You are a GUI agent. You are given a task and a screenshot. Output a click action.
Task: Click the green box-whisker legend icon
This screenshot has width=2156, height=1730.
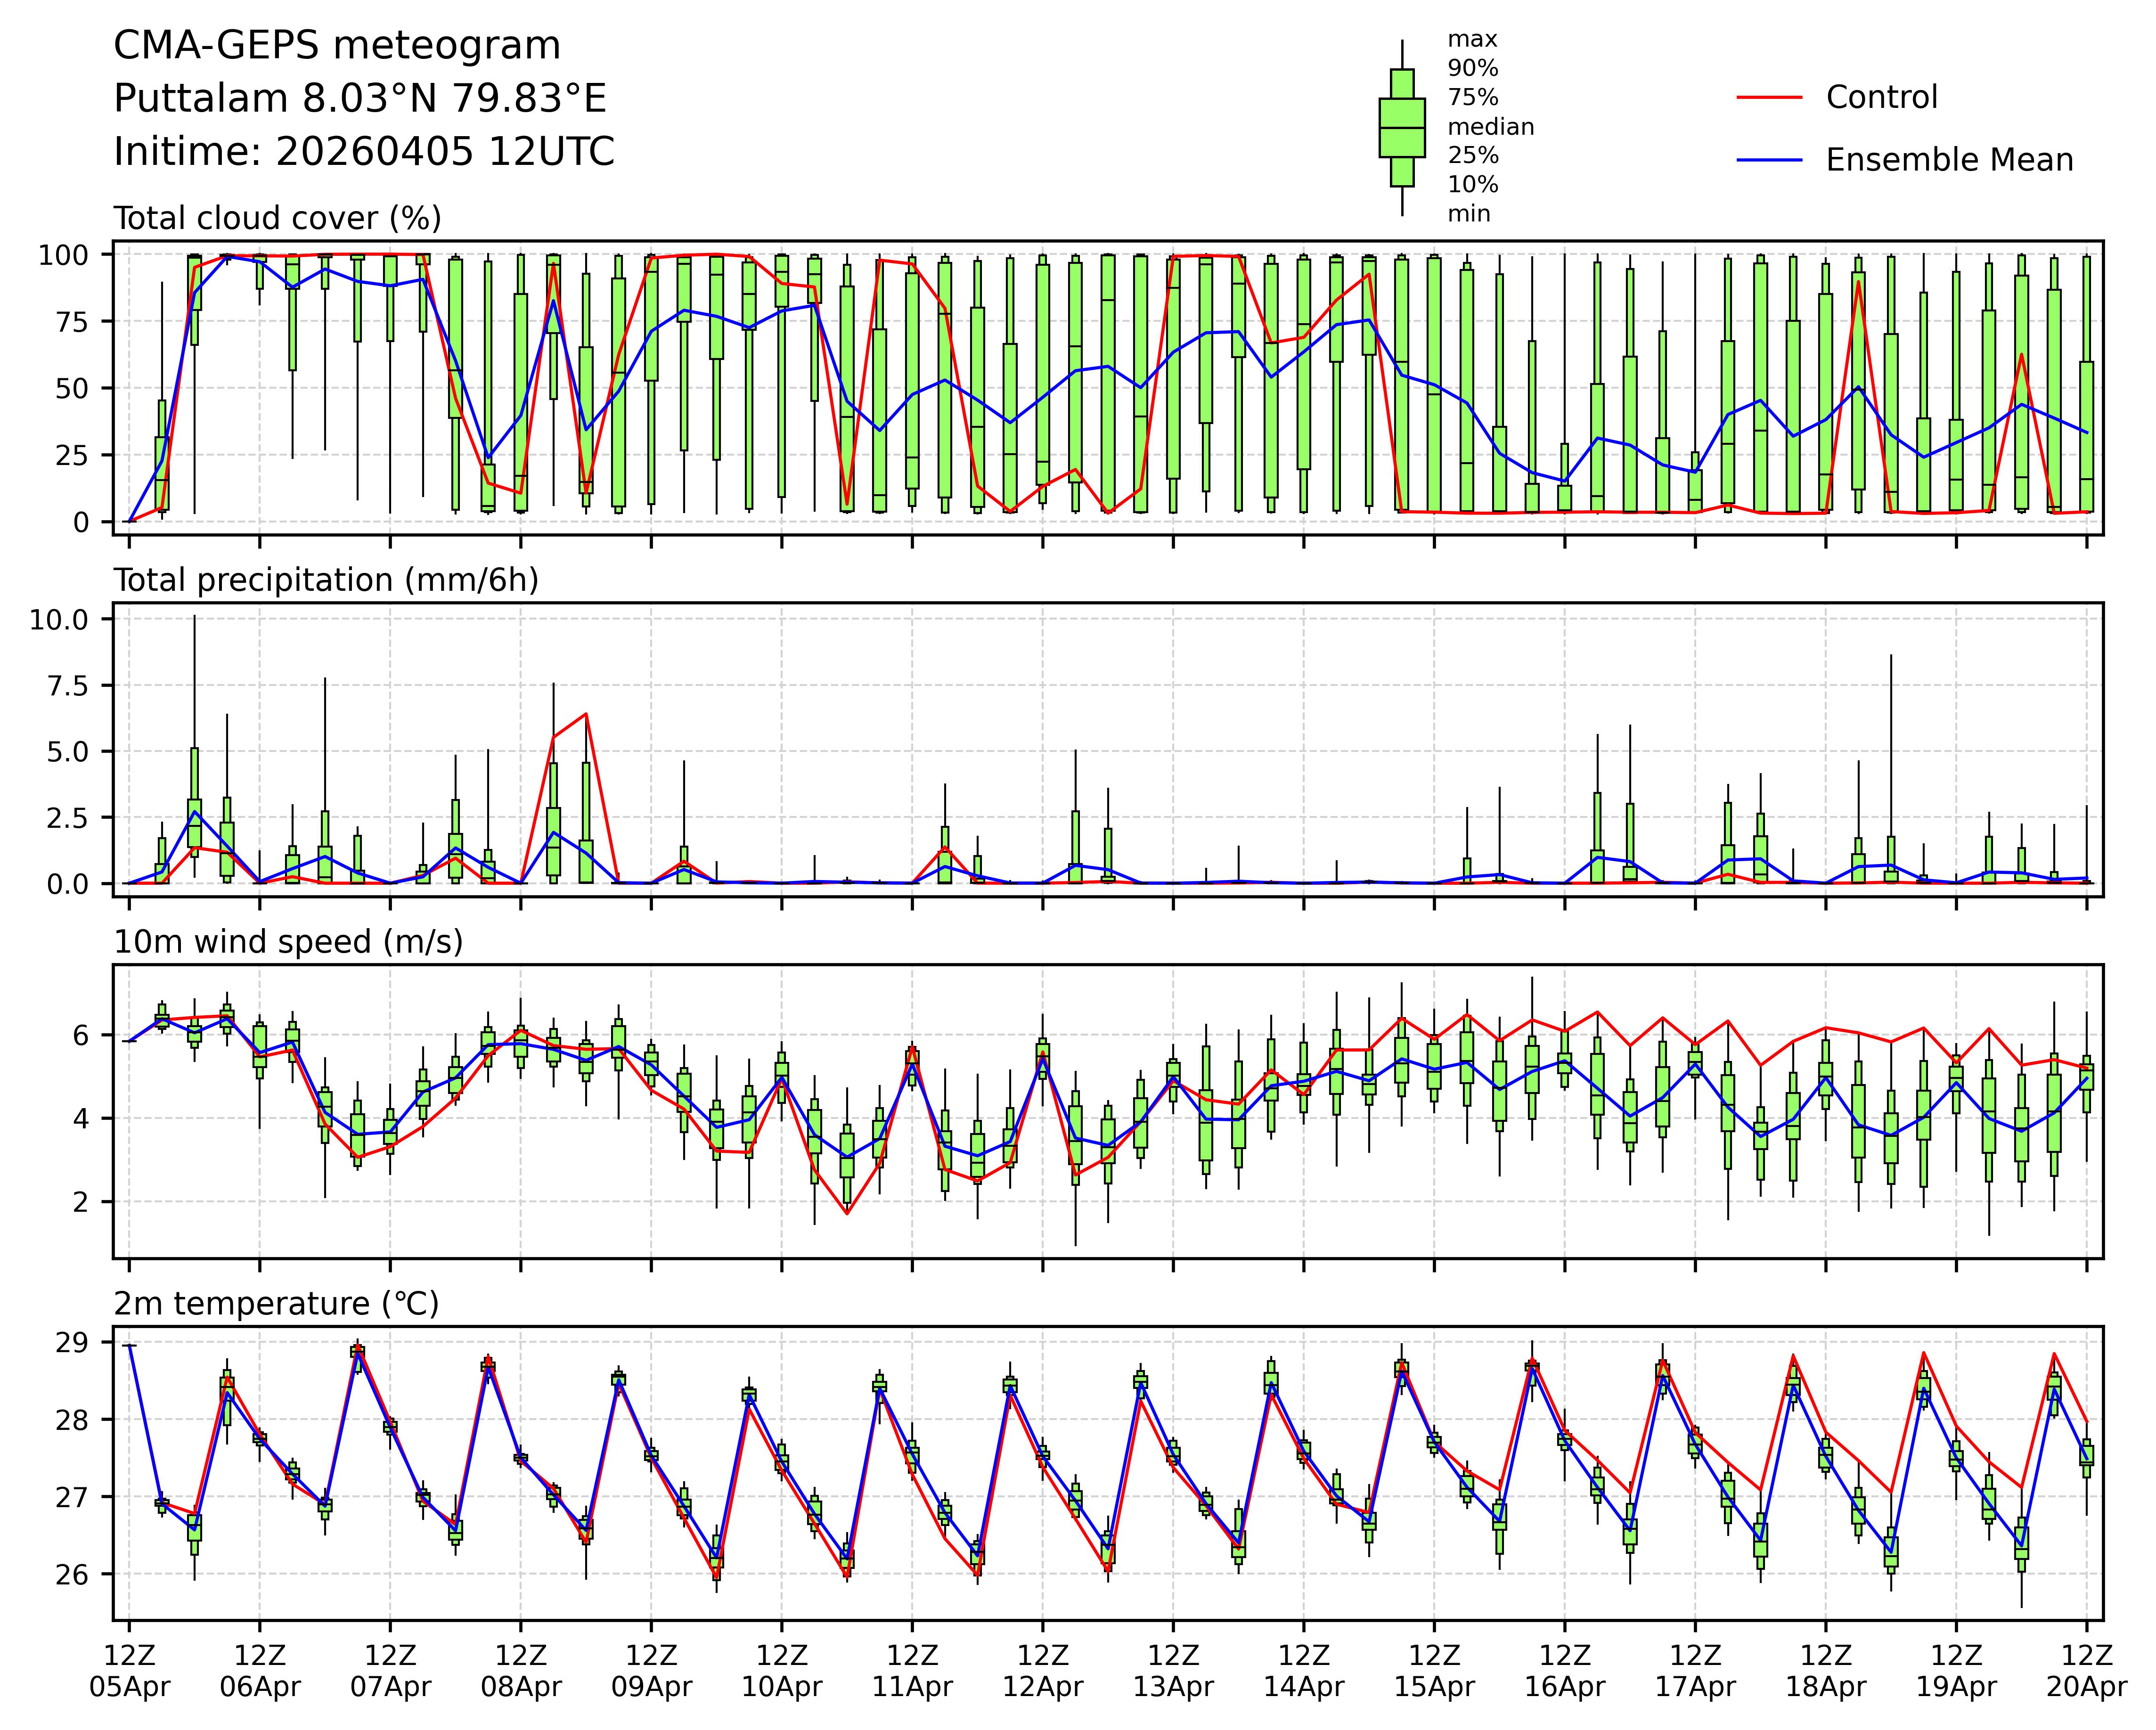[1401, 128]
